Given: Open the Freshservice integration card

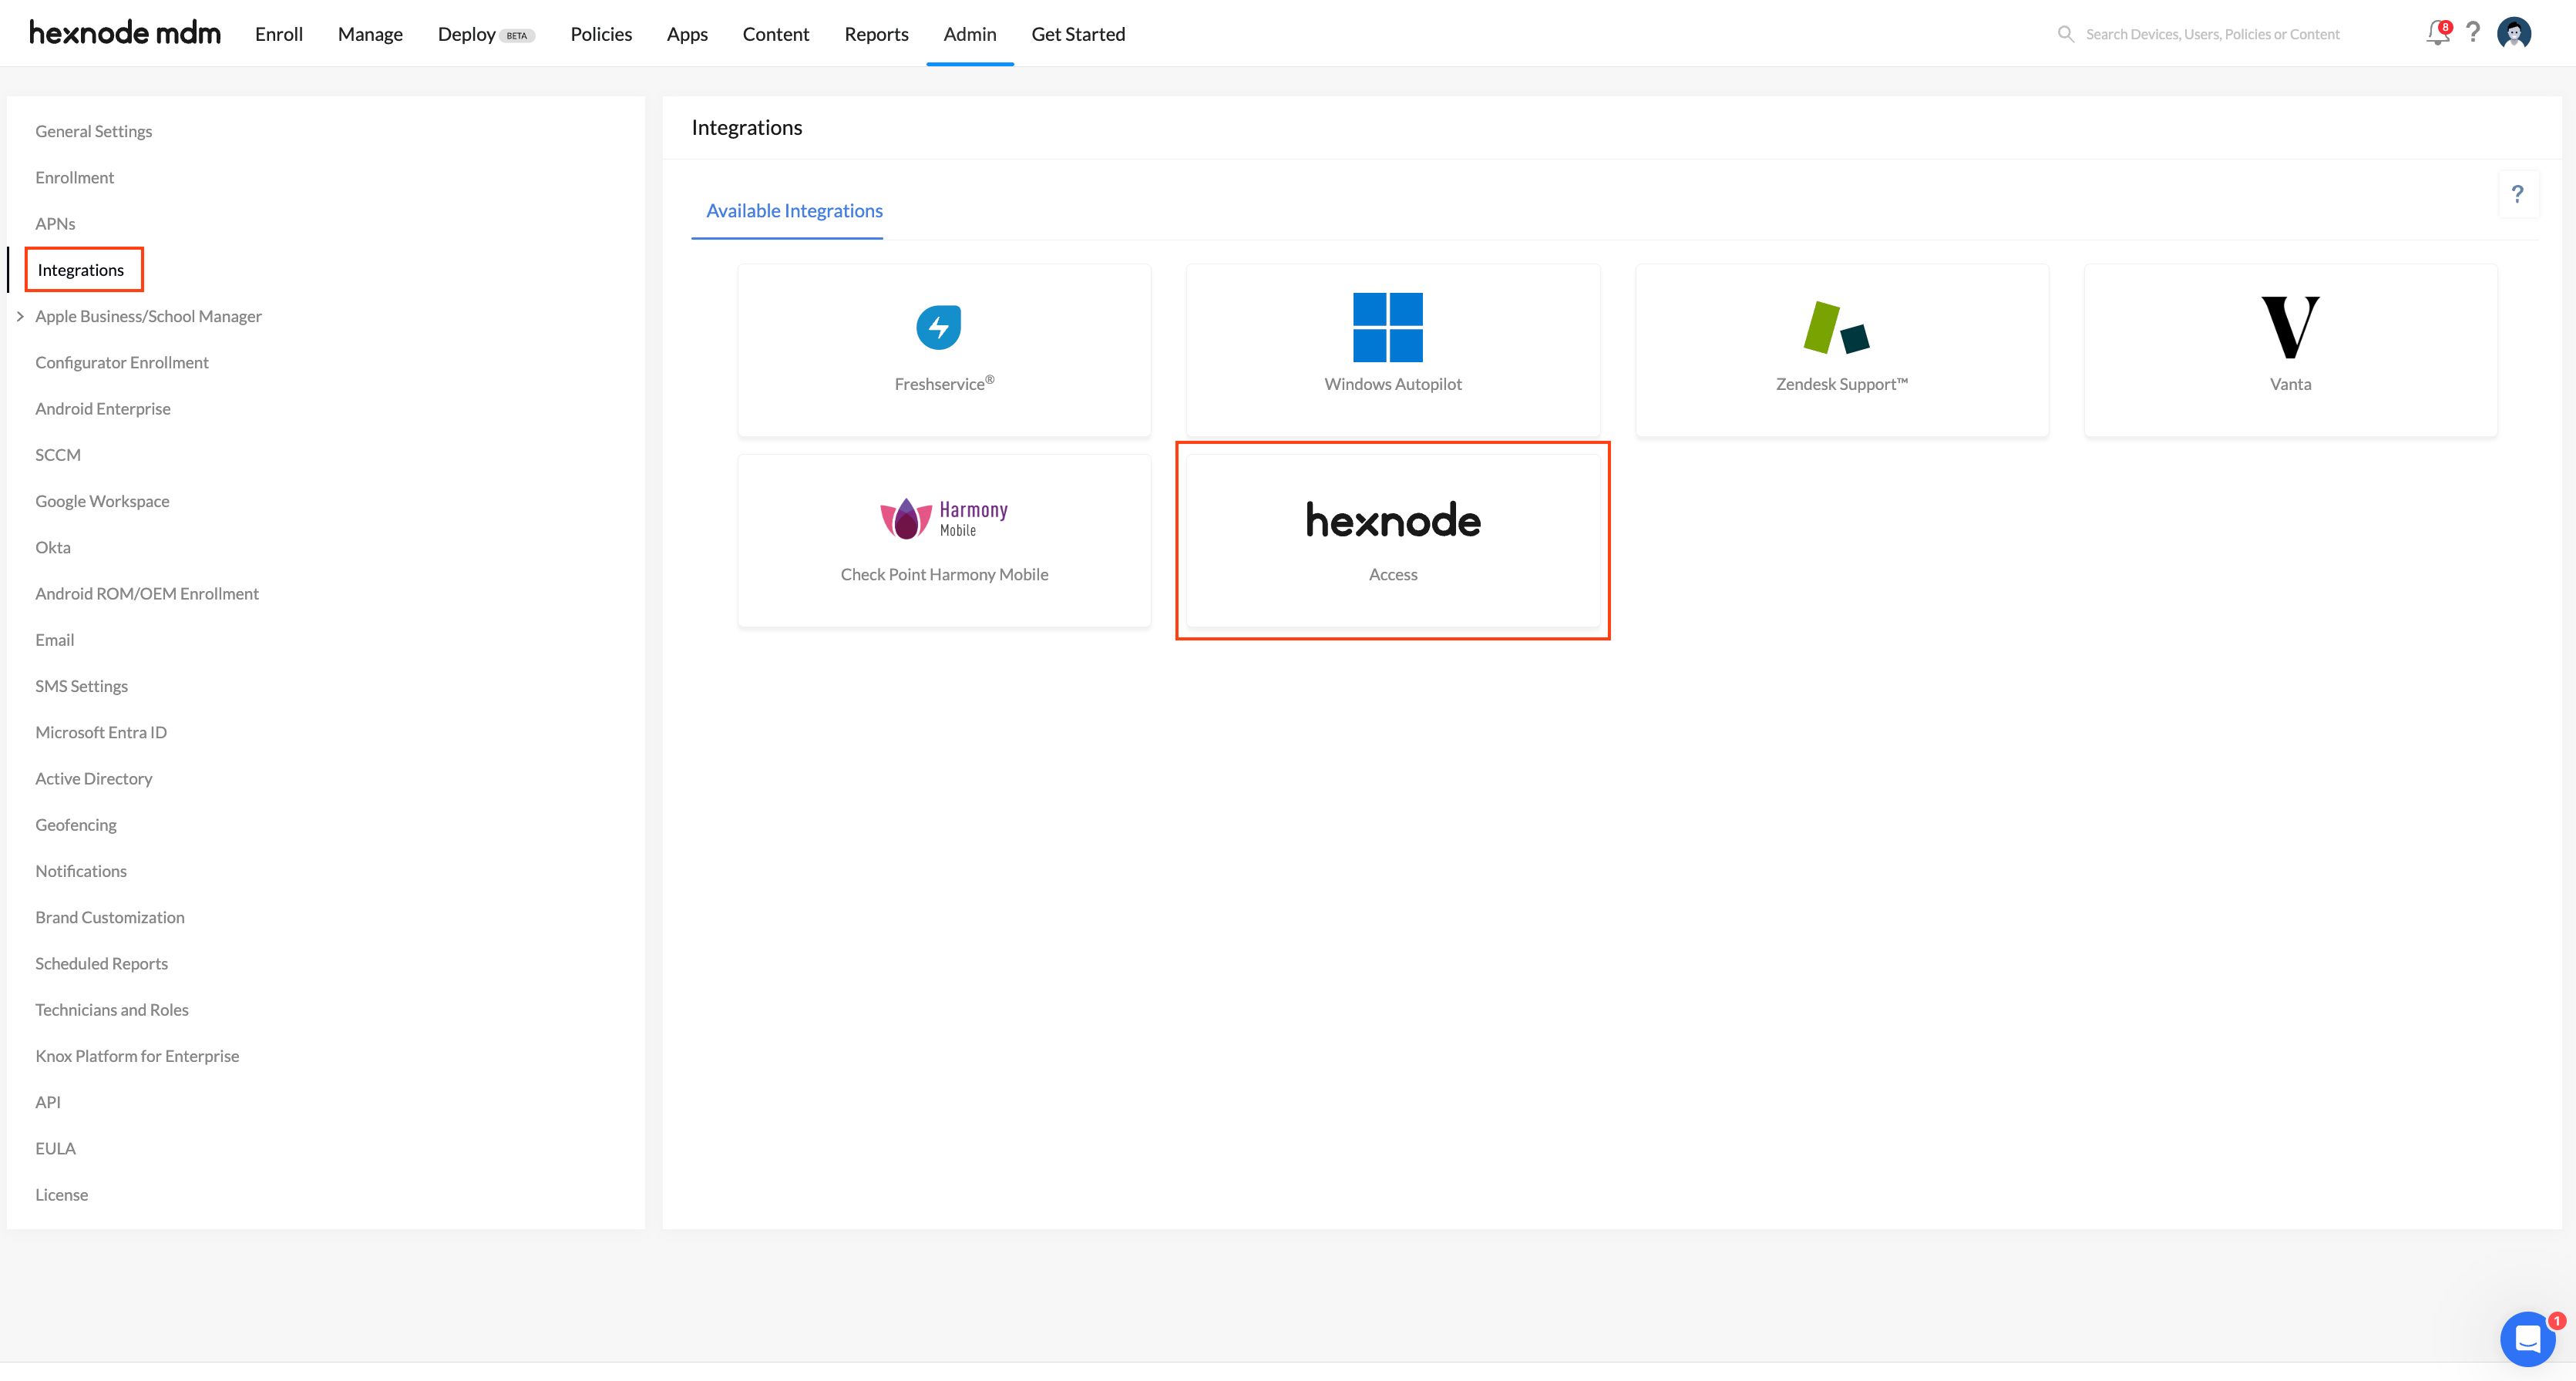Looking at the screenshot, I should pyautogui.click(x=944, y=350).
